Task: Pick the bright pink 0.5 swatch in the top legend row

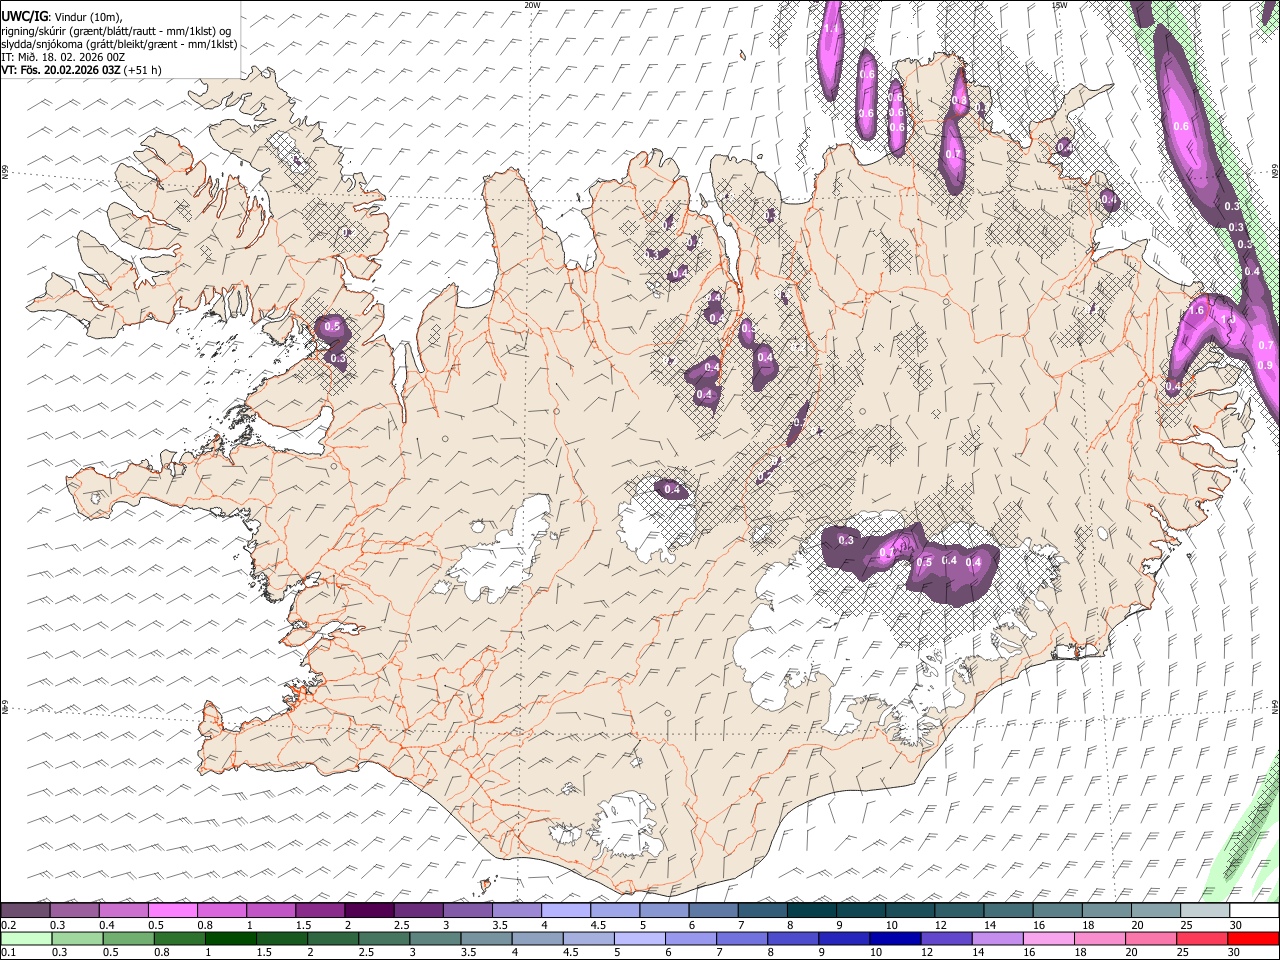Action: (x=172, y=911)
